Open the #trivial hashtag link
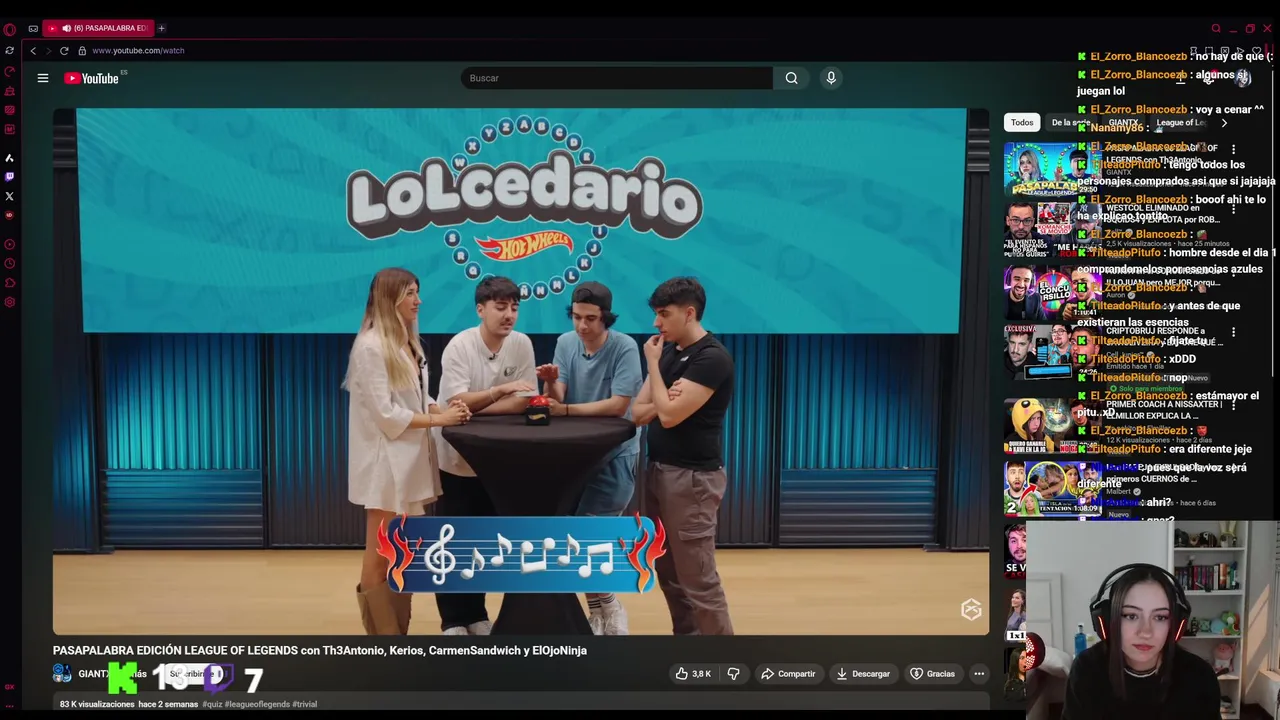 (305, 704)
